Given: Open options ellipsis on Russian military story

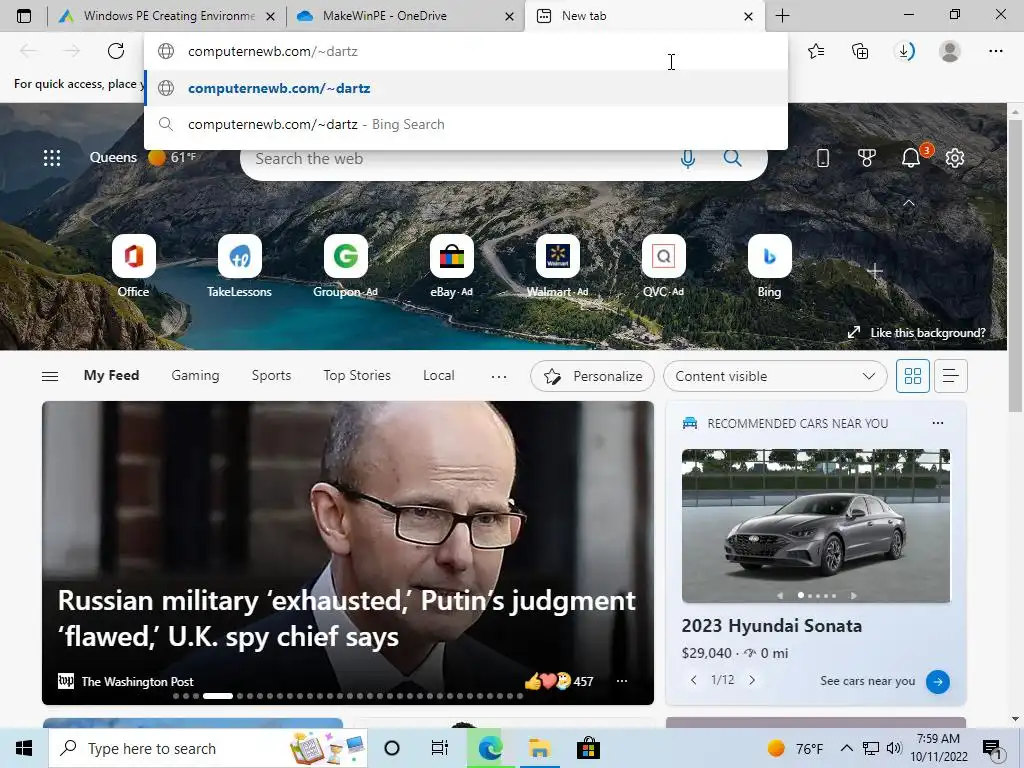Looking at the screenshot, I should (622, 681).
